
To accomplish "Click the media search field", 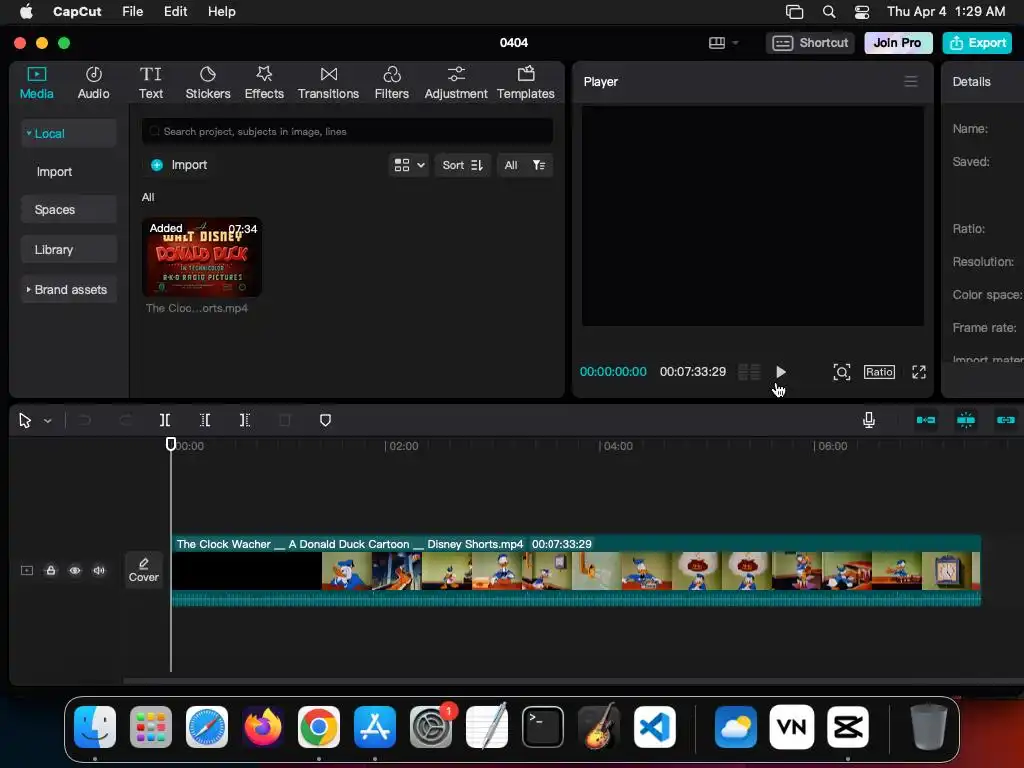I will (347, 131).
